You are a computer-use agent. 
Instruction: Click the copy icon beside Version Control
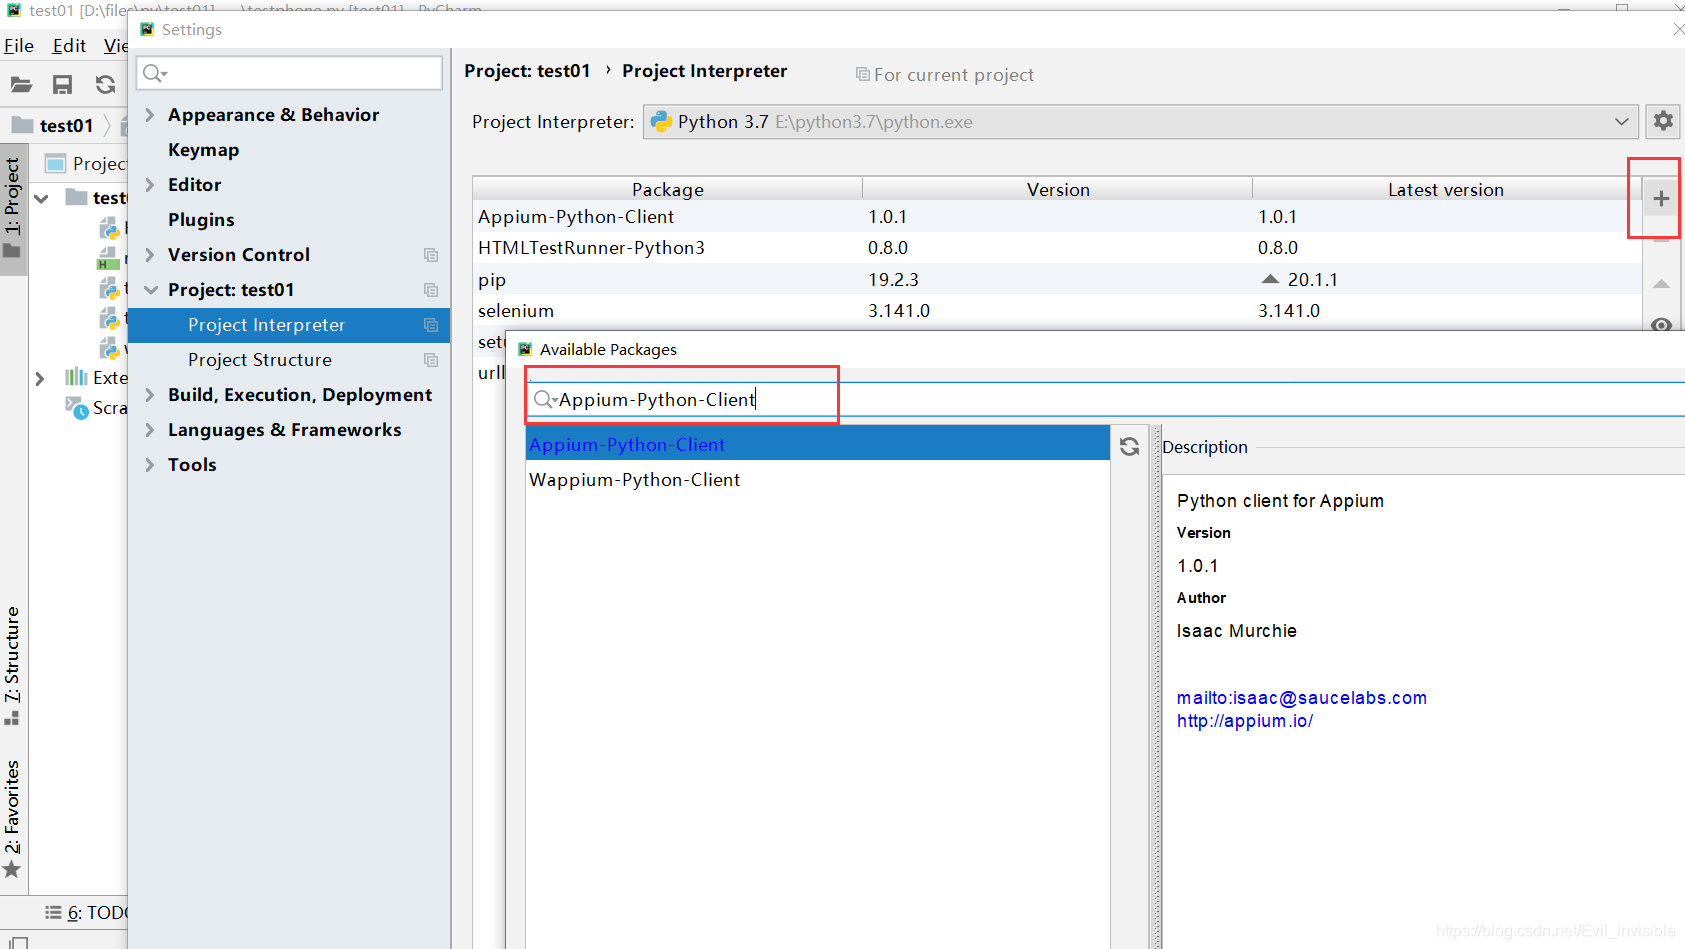[431, 255]
